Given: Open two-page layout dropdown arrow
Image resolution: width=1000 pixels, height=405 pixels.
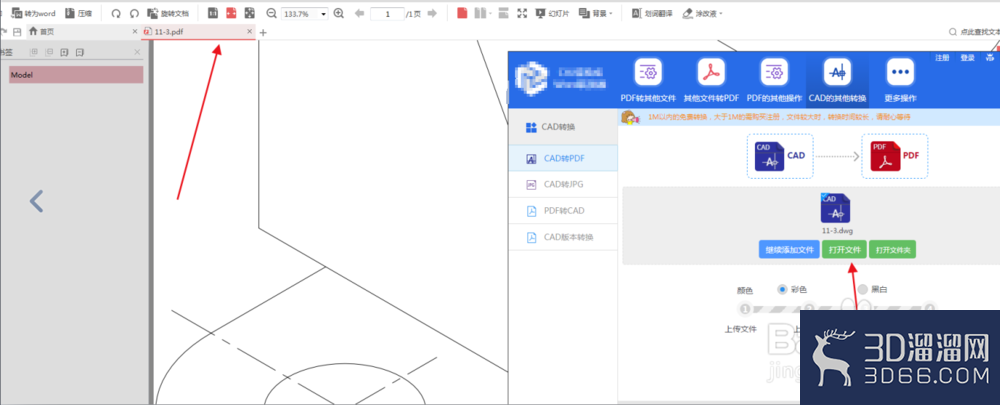Looking at the screenshot, I should (x=490, y=13).
